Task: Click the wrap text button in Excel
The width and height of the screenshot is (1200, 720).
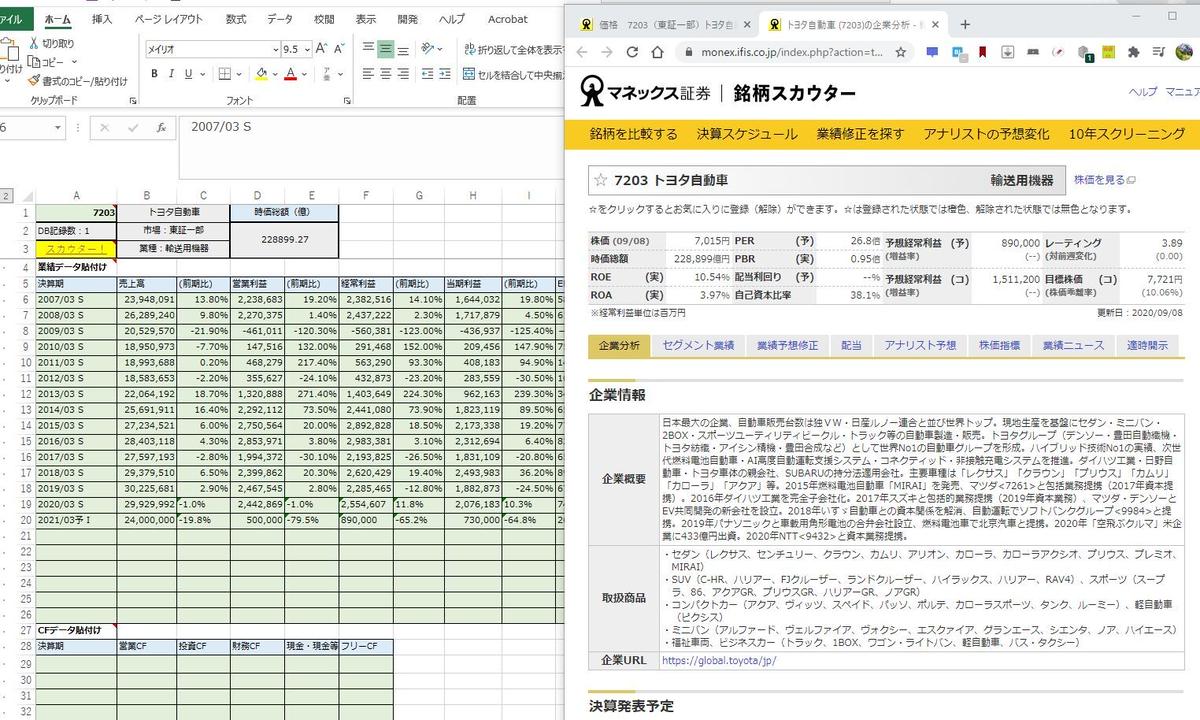Action: (x=513, y=48)
